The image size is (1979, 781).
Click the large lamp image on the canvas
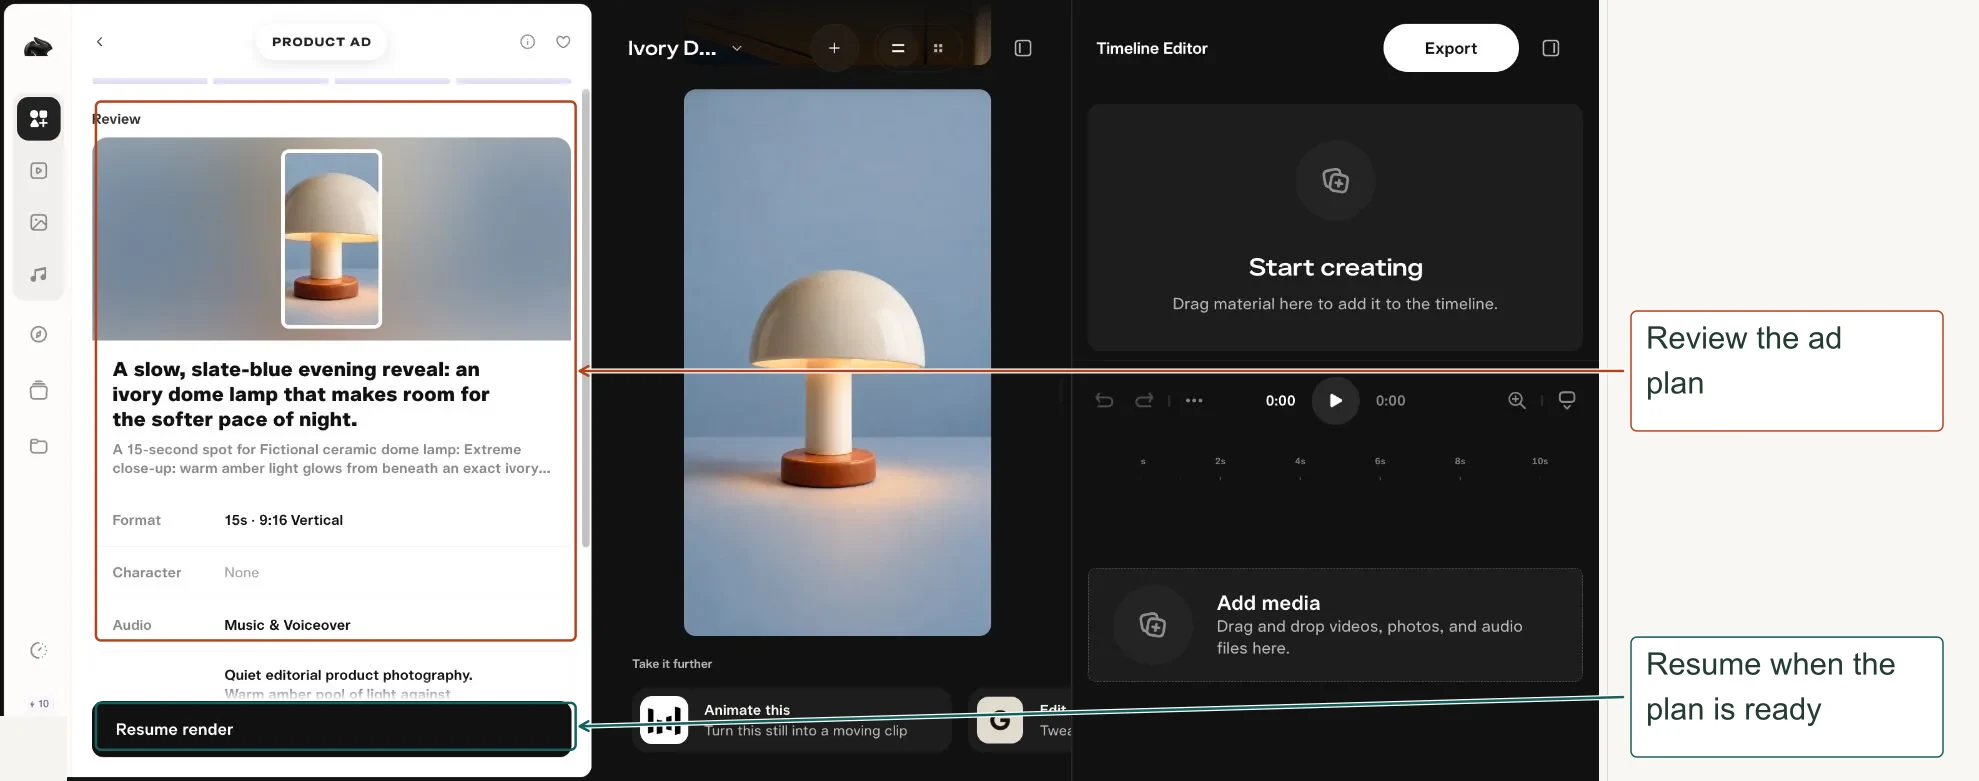tap(837, 362)
